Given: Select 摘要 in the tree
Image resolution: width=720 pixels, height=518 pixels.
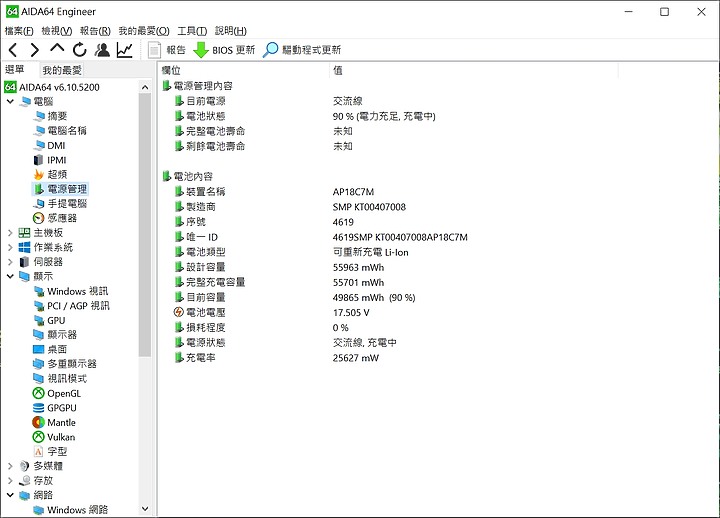Looking at the screenshot, I should (x=57, y=116).
